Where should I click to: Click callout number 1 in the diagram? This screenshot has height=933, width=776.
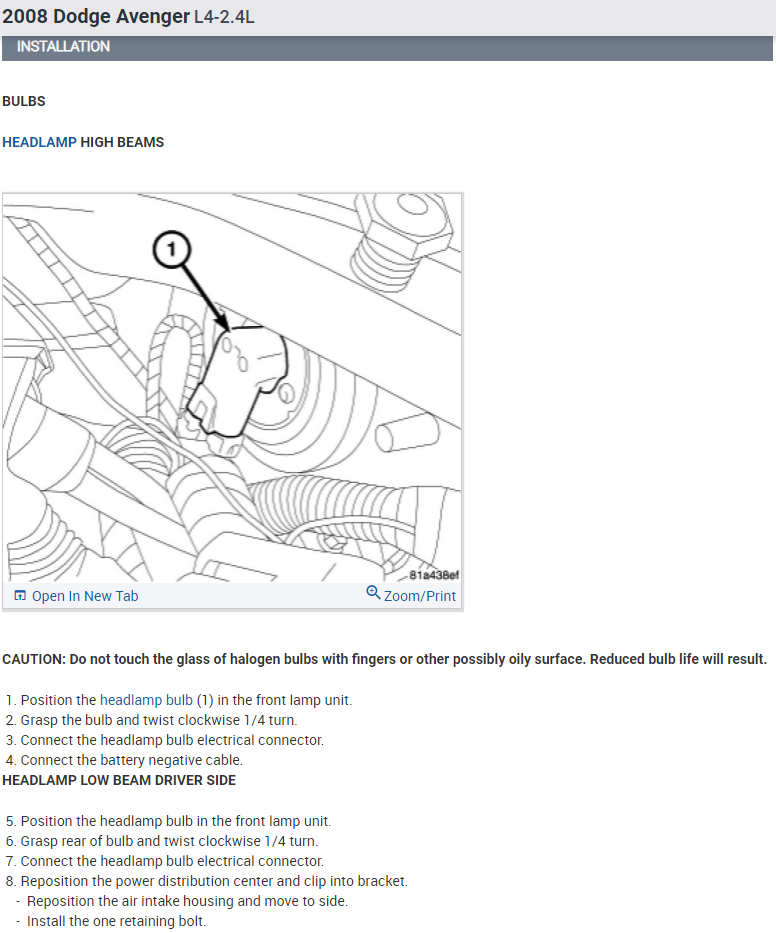click(x=172, y=249)
